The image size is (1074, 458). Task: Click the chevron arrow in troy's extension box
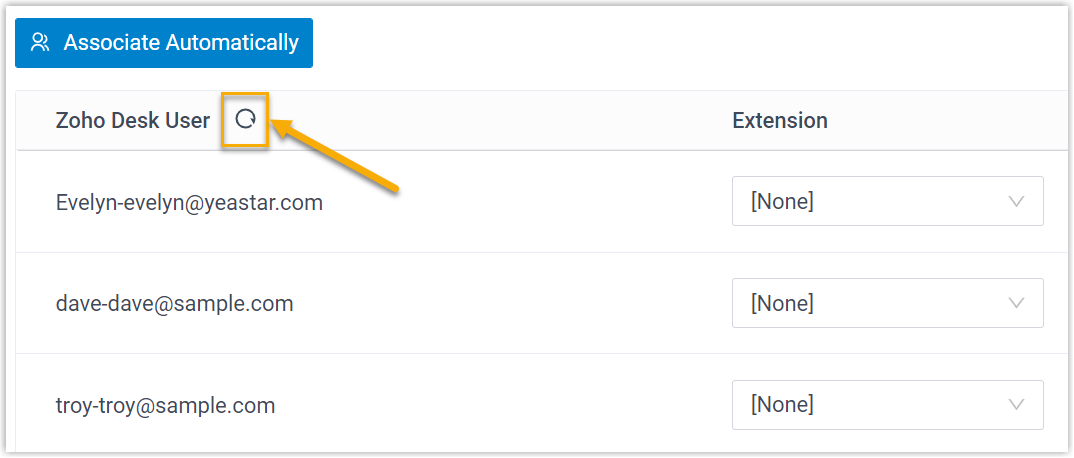(x=1017, y=405)
